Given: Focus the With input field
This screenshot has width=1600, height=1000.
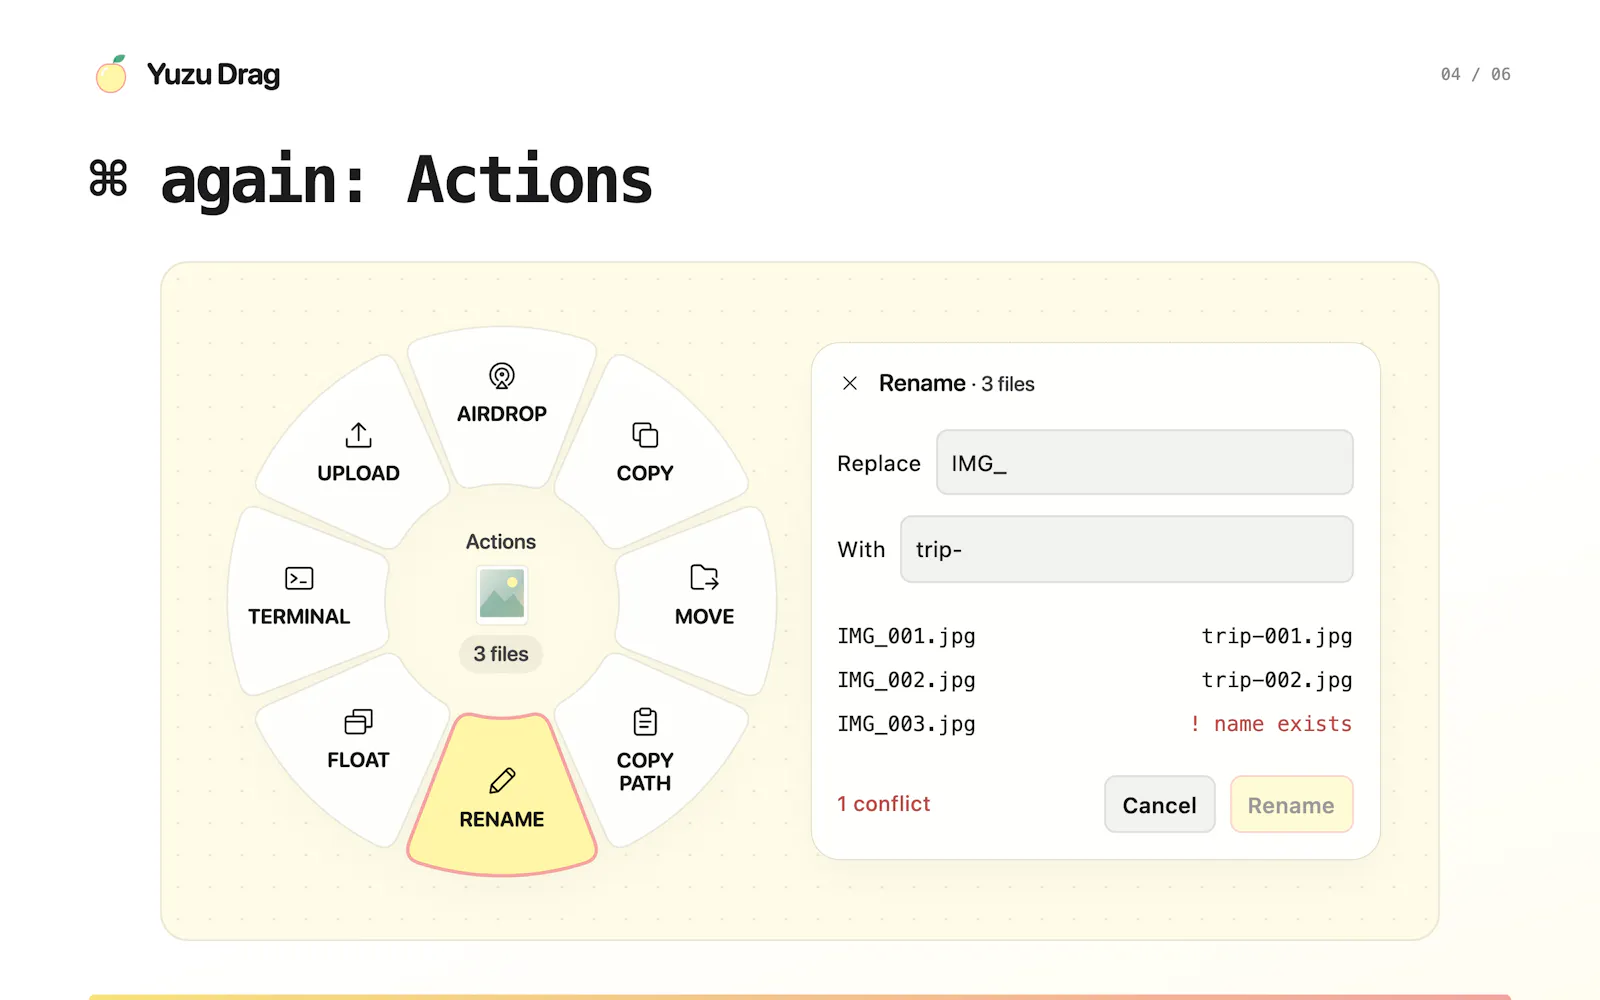Looking at the screenshot, I should coord(1127,549).
